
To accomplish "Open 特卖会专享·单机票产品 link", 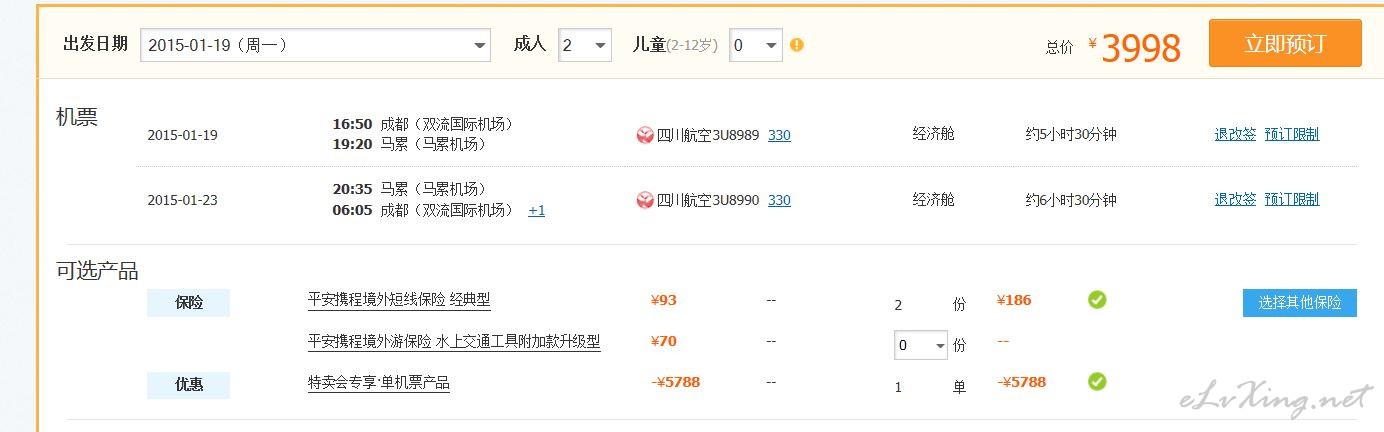I will click(x=379, y=382).
